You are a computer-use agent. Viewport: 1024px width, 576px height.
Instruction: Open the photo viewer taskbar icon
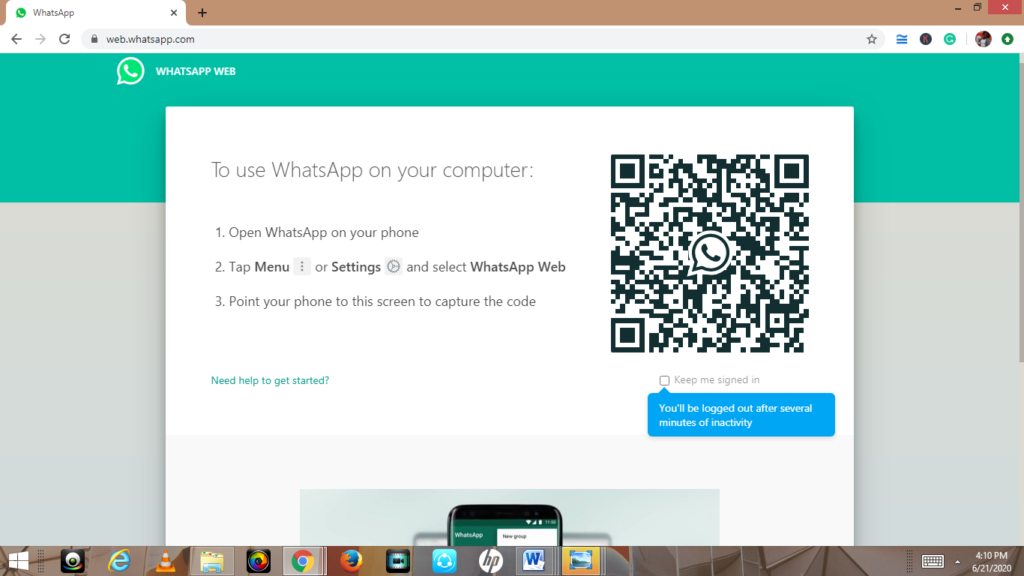pyautogui.click(x=581, y=561)
